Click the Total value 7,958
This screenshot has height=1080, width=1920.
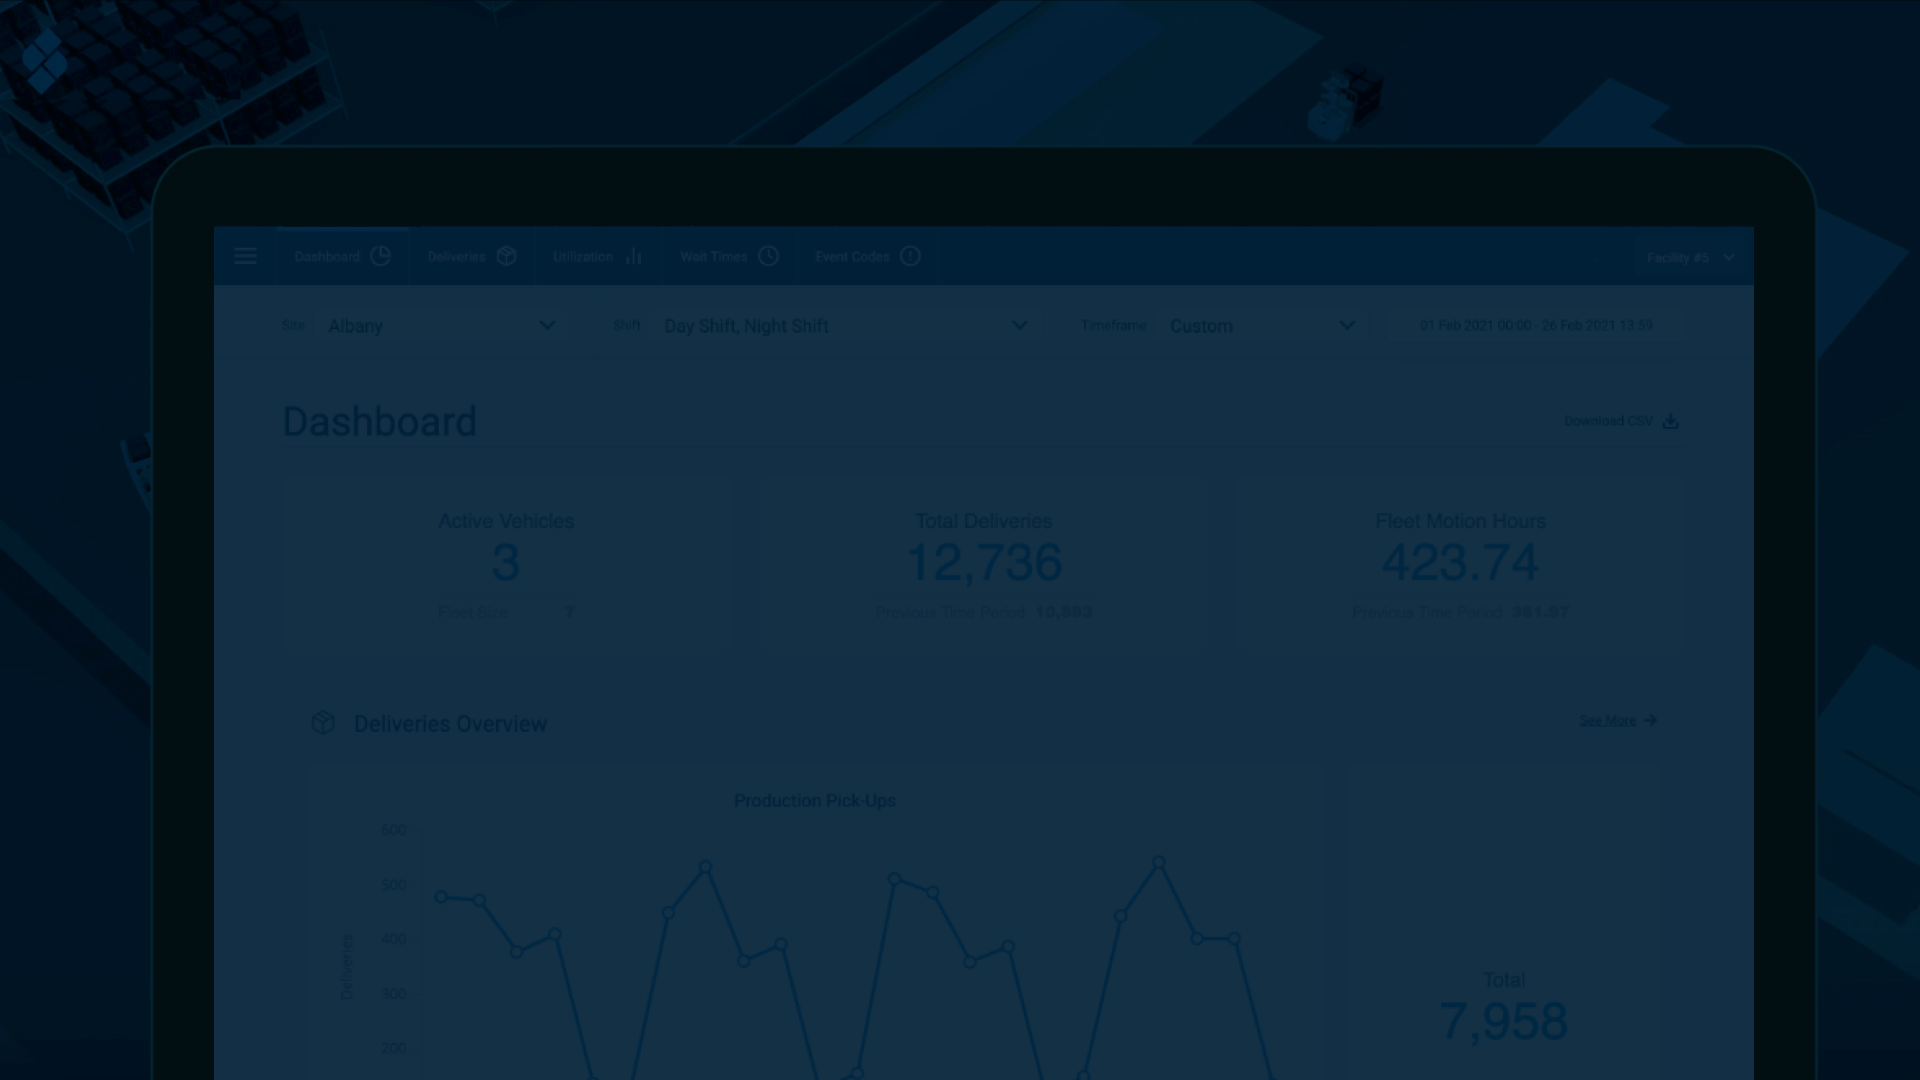[x=1503, y=1021]
